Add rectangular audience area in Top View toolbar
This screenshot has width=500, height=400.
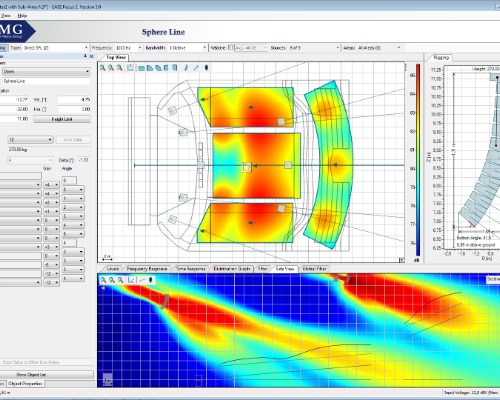[x=141, y=68]
